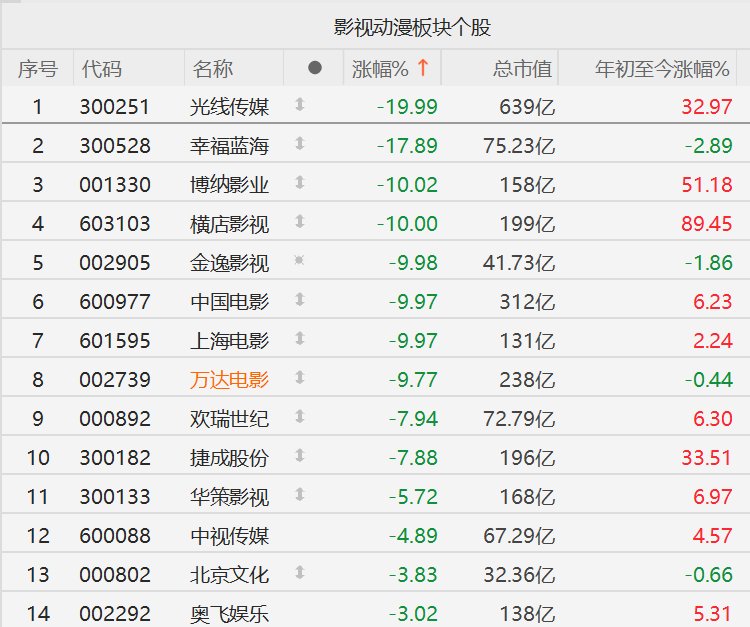750x627 pixels.
Task: Click stock code 300251
Action: 115,107
